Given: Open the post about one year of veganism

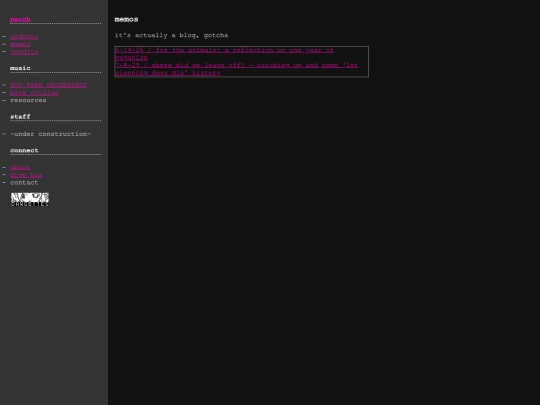Looking at the screenshot, I should [224, 54].
